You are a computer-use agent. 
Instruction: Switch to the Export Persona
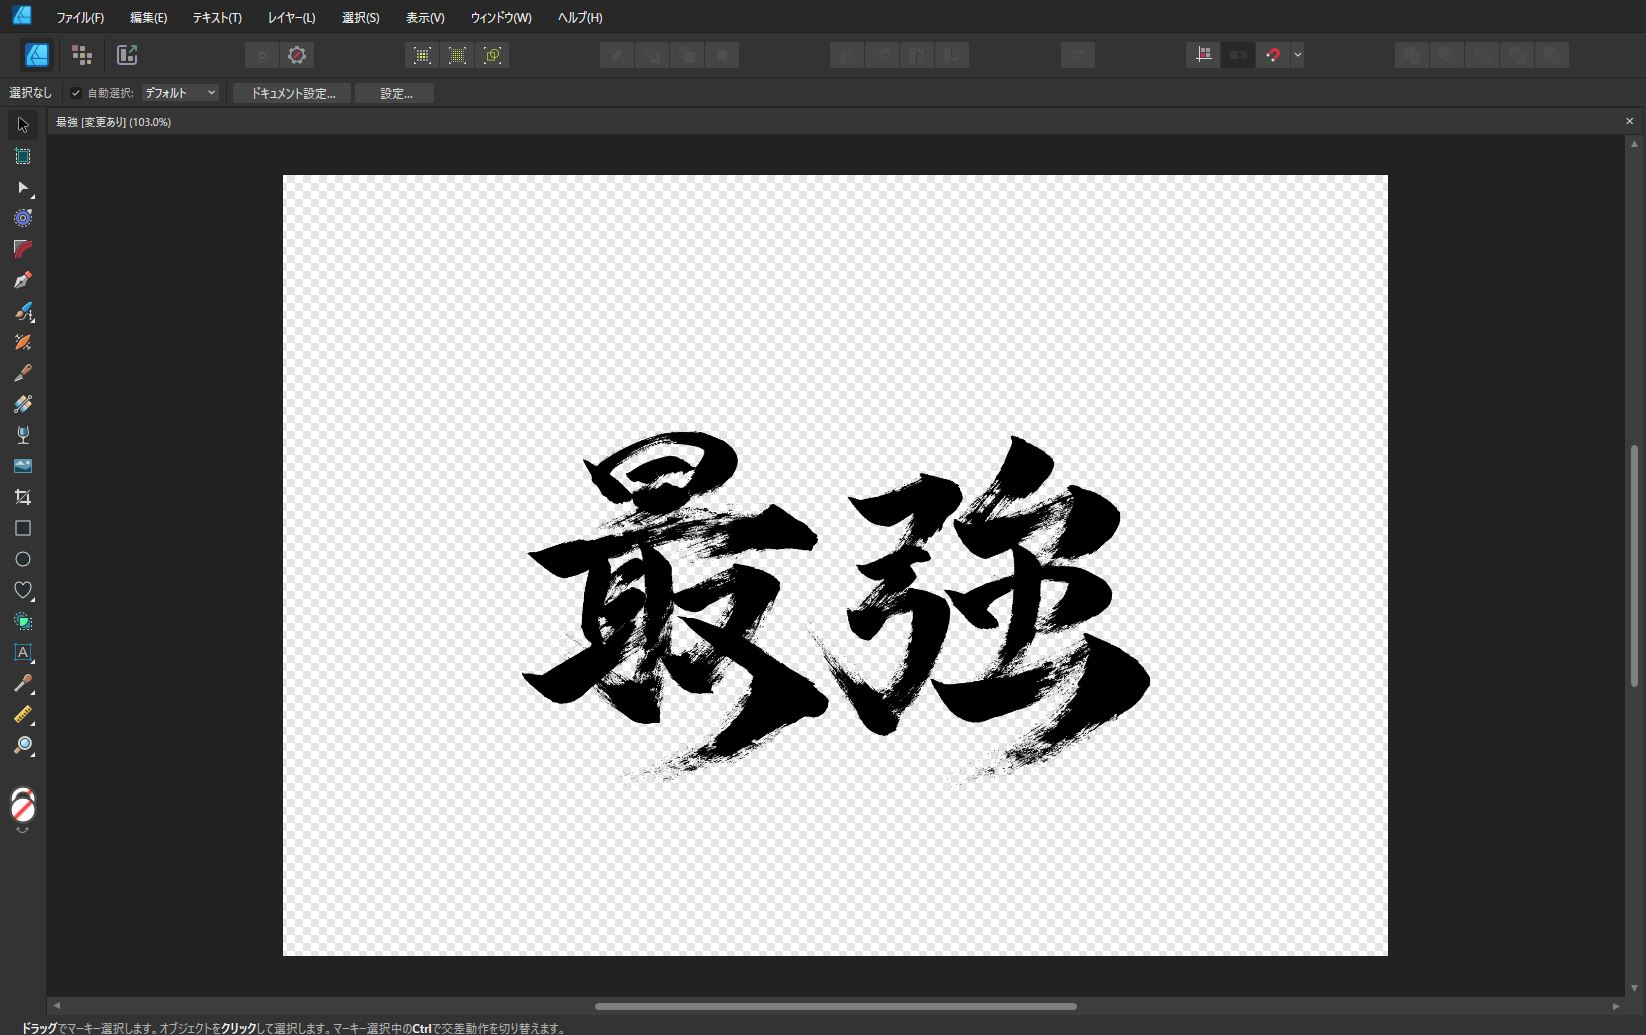click(x=127, y=55)
